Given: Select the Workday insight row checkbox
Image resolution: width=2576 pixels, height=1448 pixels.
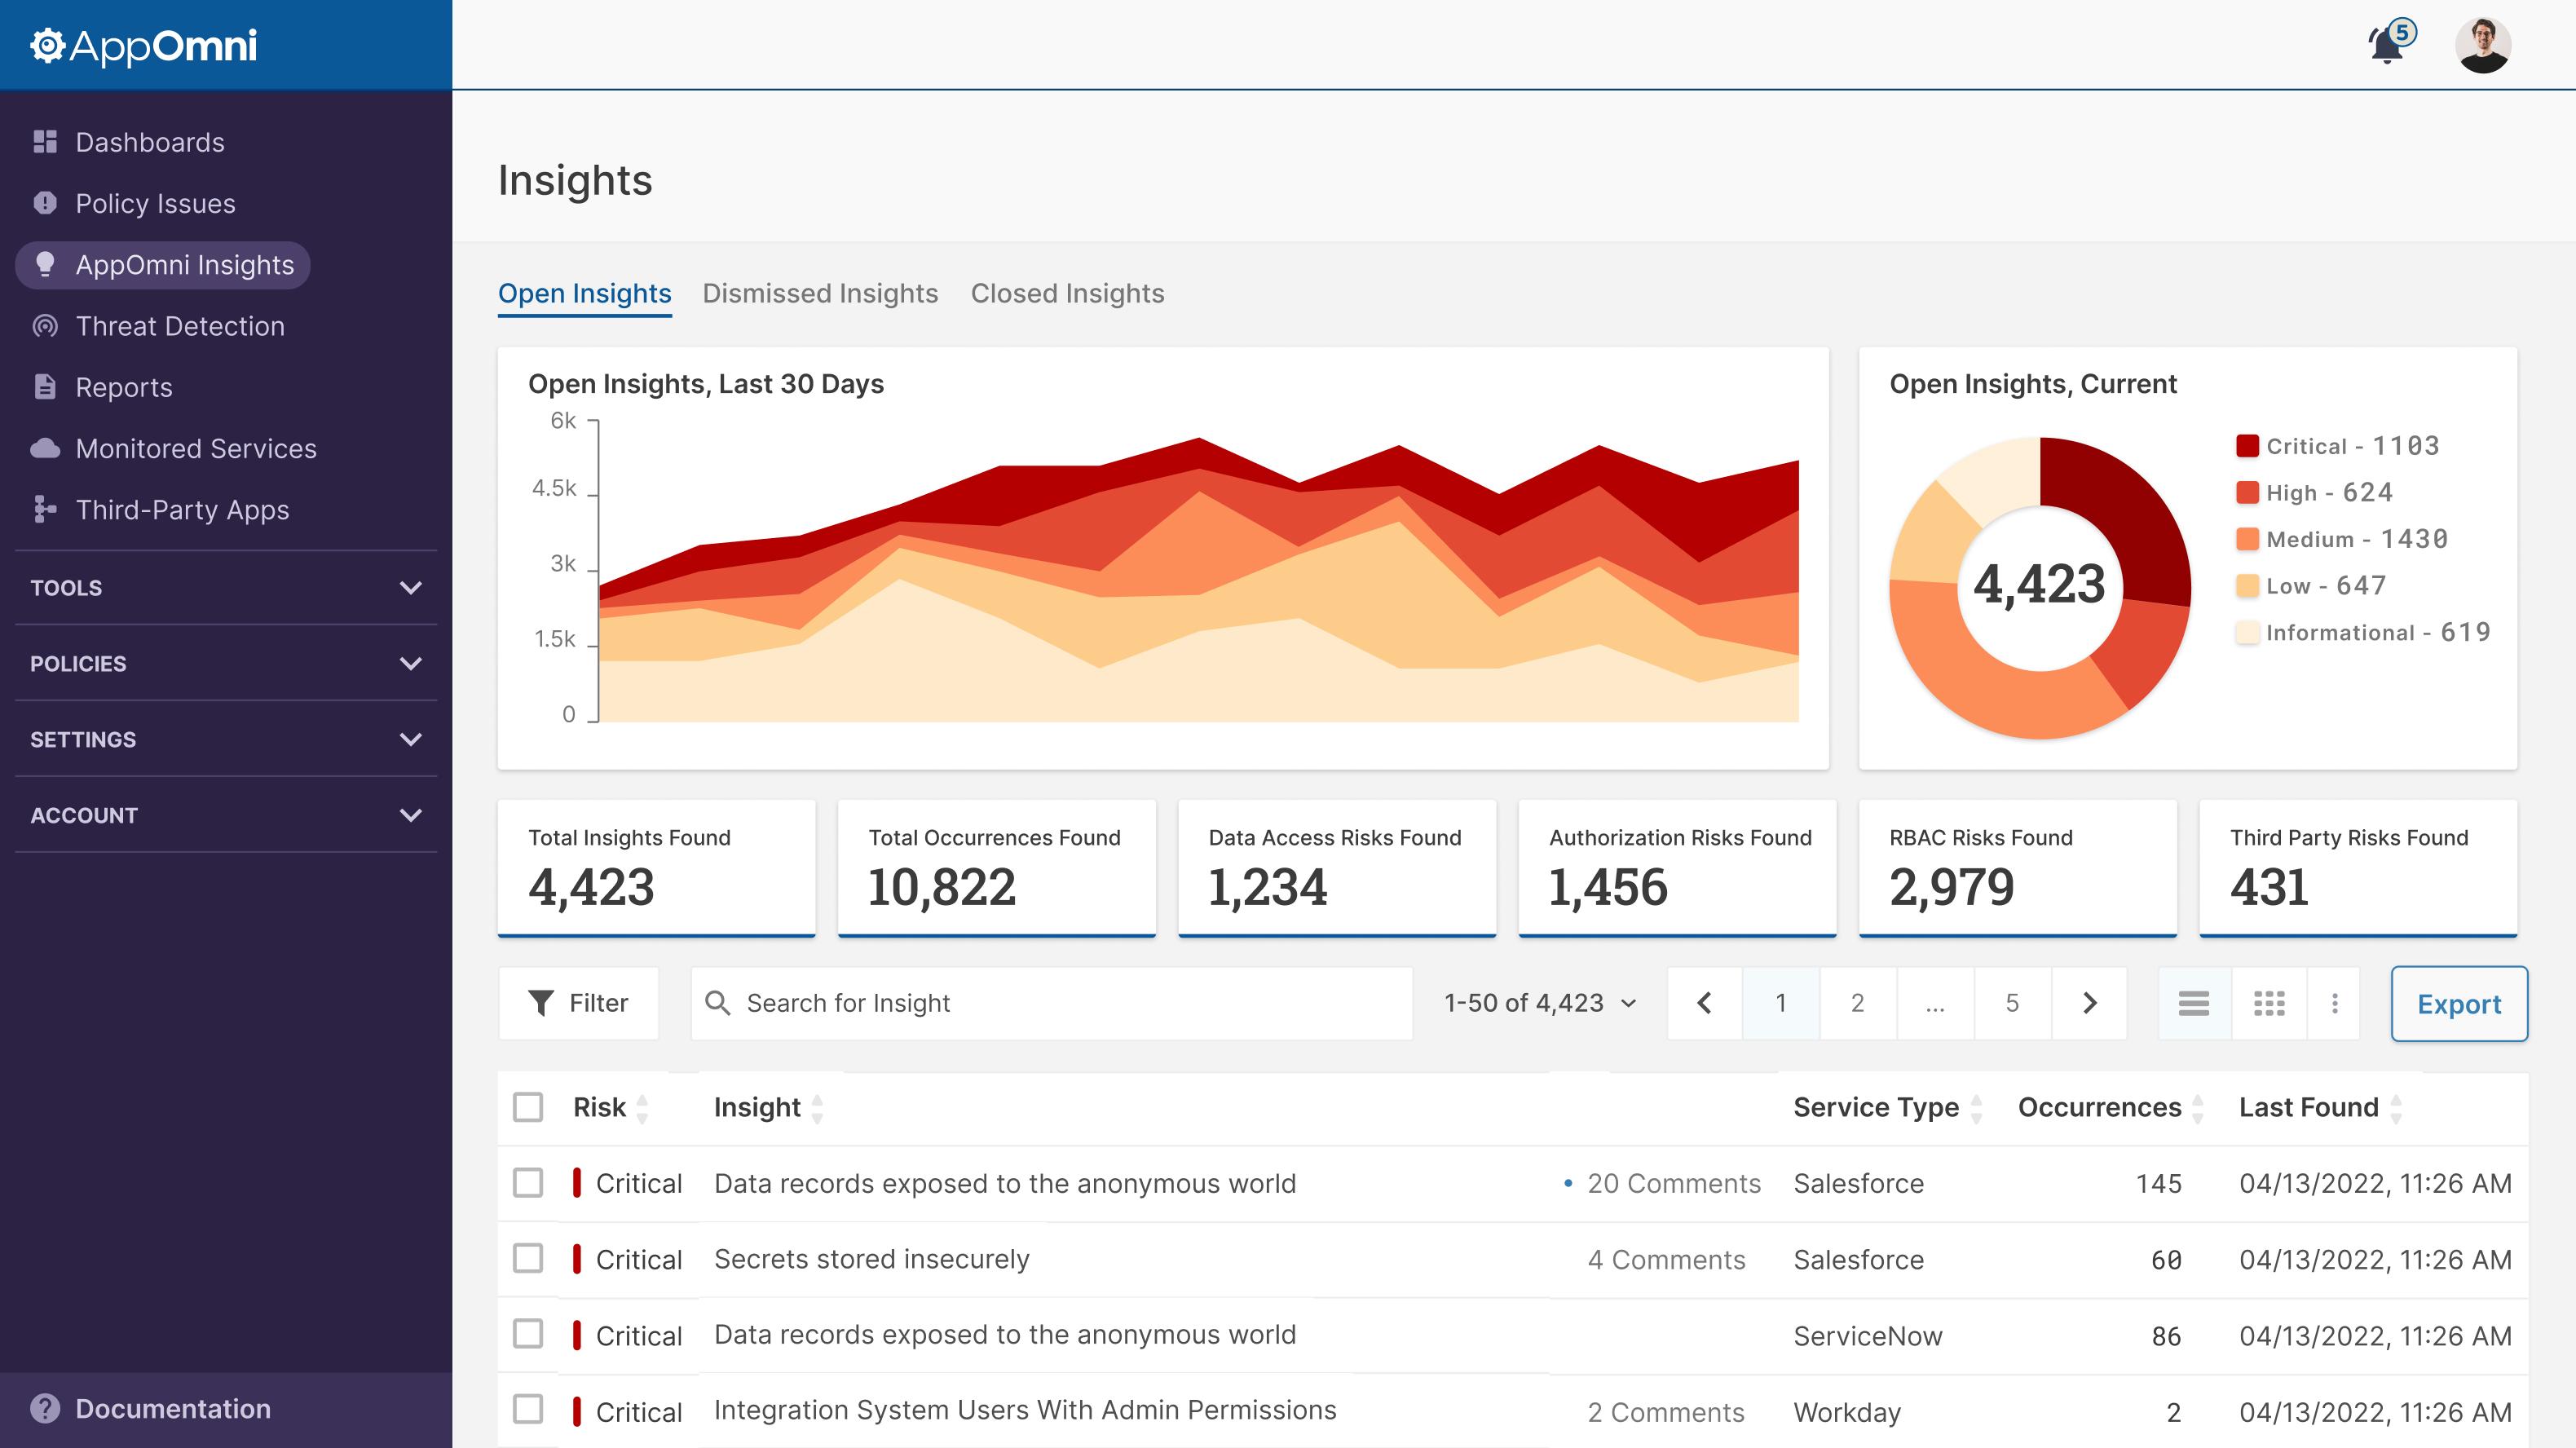Looking at the screenshot, I should coord(528,1410).
